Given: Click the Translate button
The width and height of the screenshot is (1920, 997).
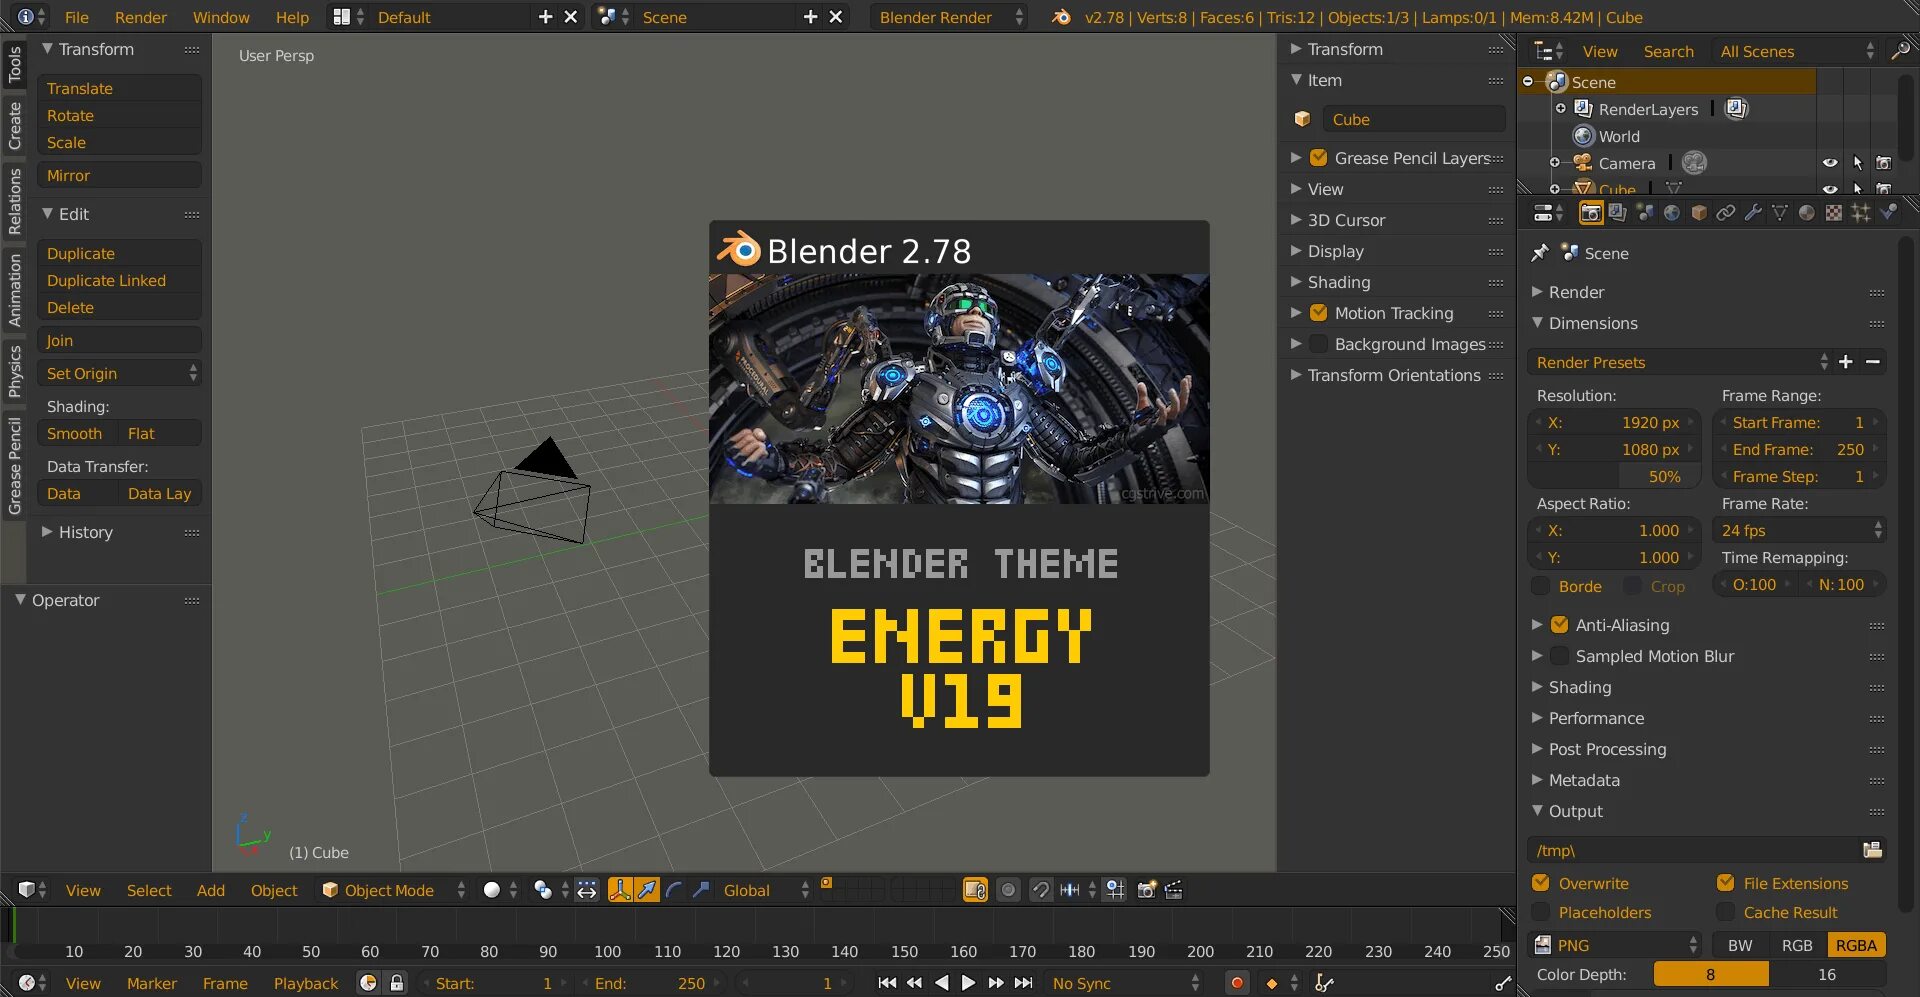Looking at the screenshot, I should click(119, 88).
